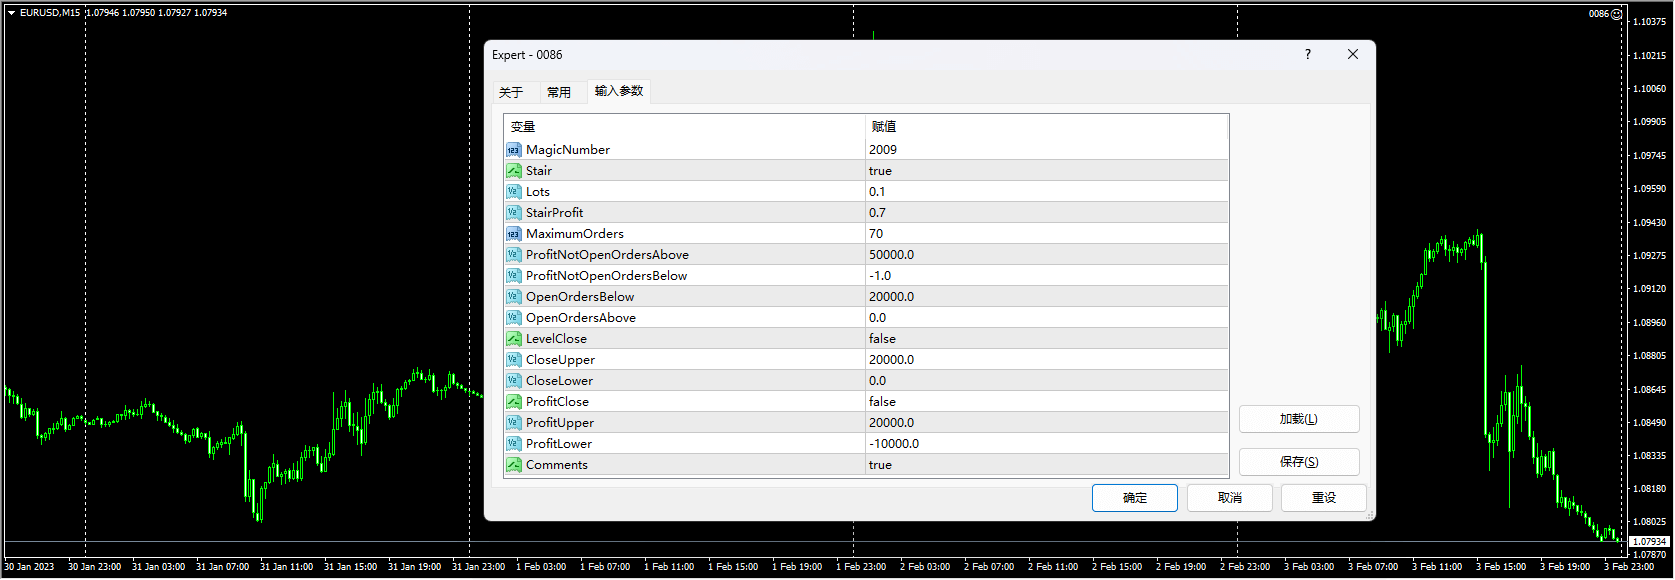Select the Comments value true
This screenshot has width=1675, height=580.
tap(880, 465)
